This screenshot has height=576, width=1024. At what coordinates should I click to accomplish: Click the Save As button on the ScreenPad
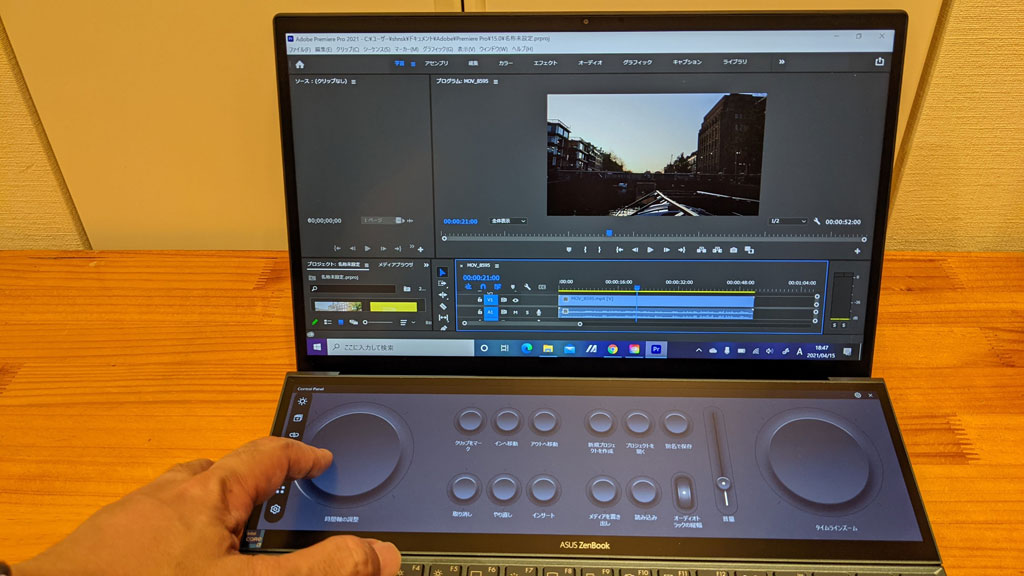click(677, 424)
